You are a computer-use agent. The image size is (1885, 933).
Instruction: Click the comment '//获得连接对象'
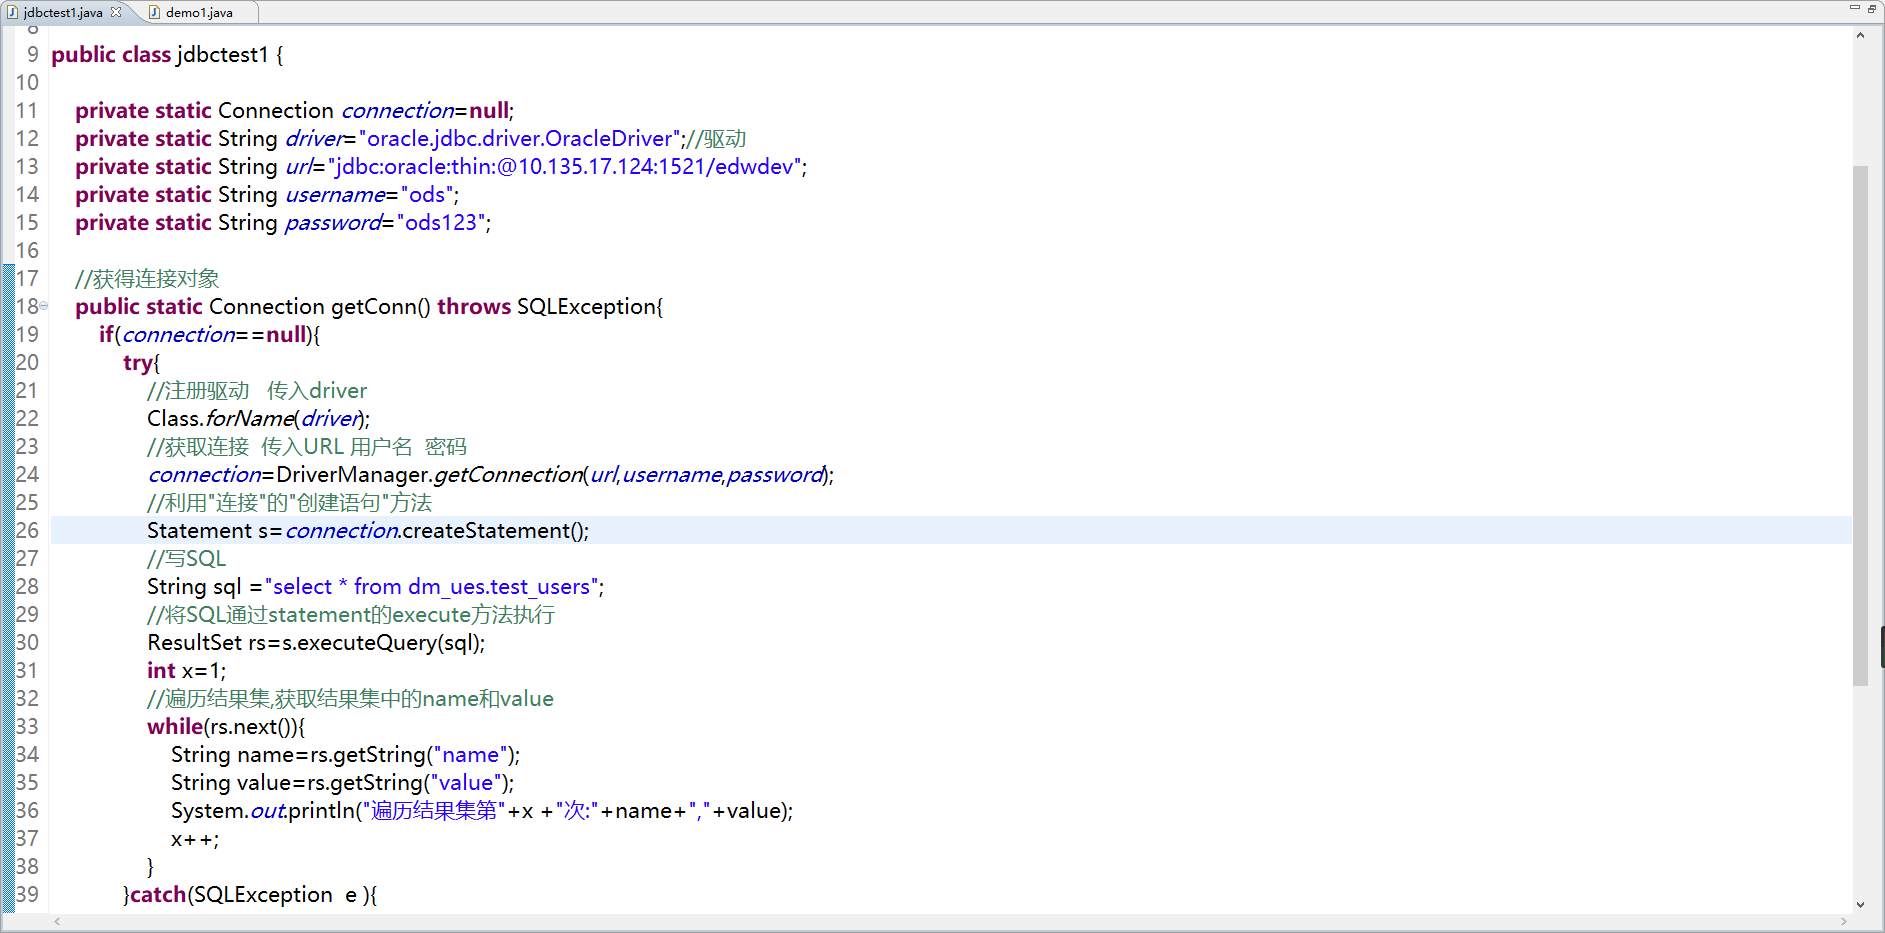pos(147,279)
